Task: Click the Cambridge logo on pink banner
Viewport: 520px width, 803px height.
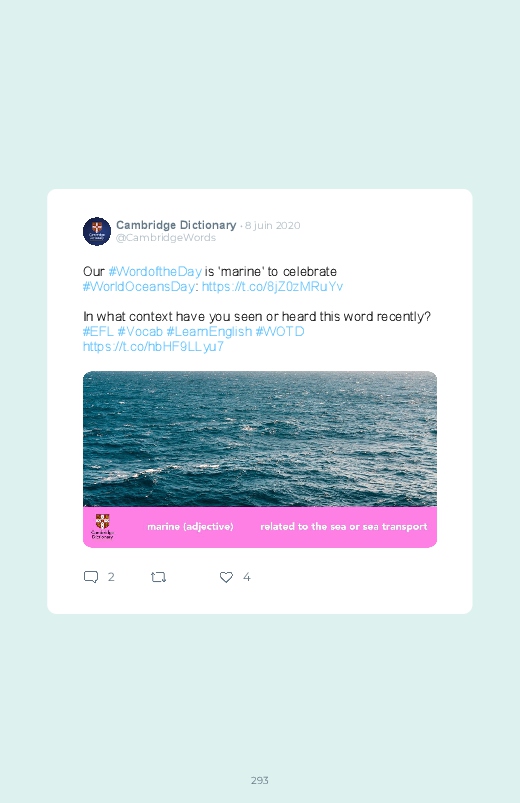Action: pyautogui.click(x=102, y=526)
